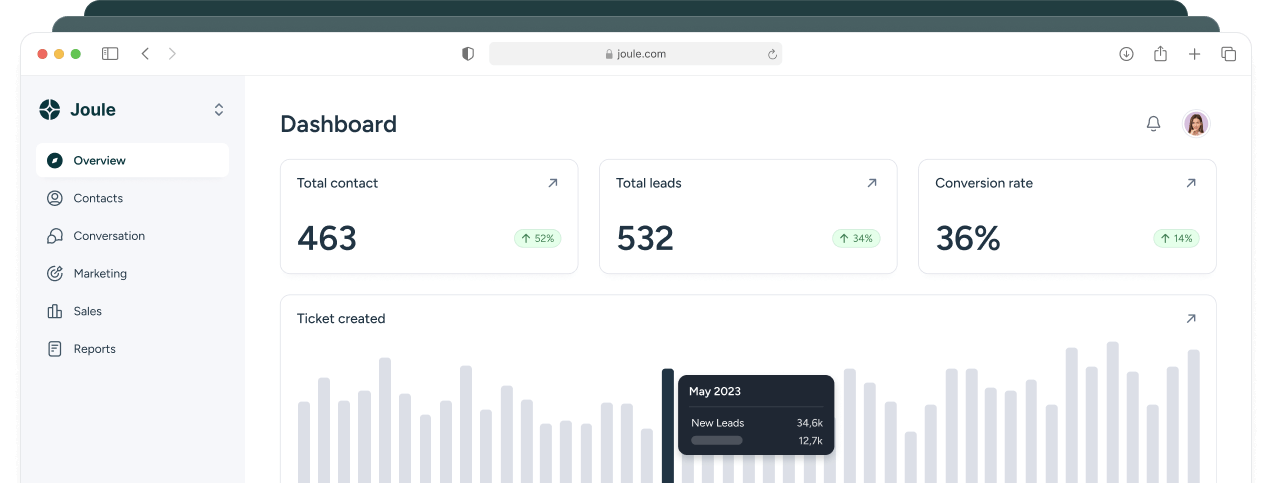1272x483 pixels.
Task: Click the Safari share icon
Action: tap(1160, 54)
